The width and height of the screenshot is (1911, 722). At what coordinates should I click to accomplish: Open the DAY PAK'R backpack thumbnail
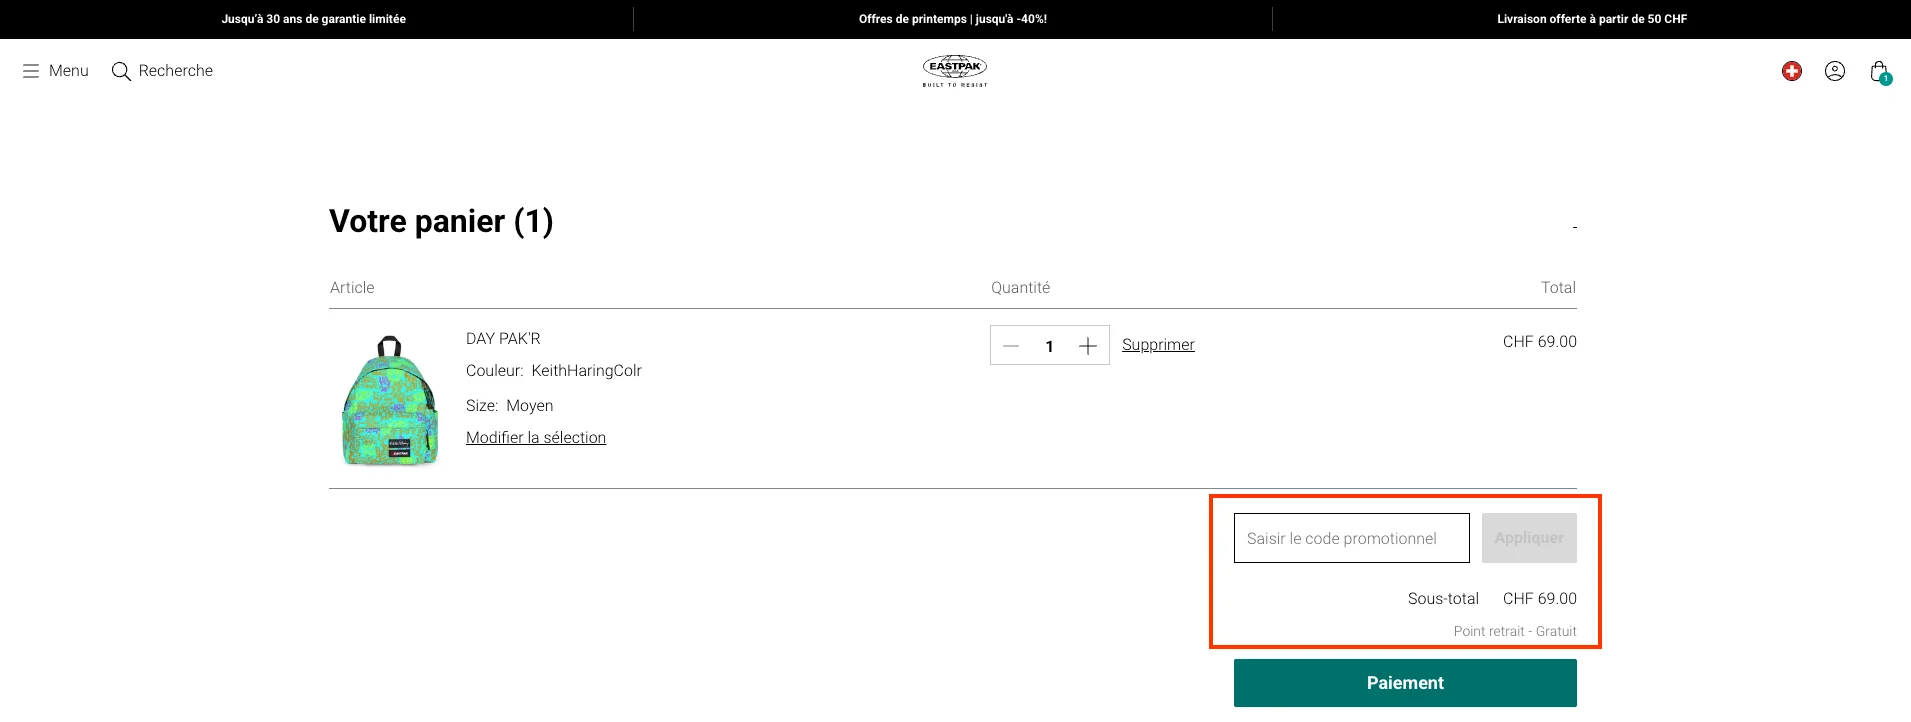(390, 401)
